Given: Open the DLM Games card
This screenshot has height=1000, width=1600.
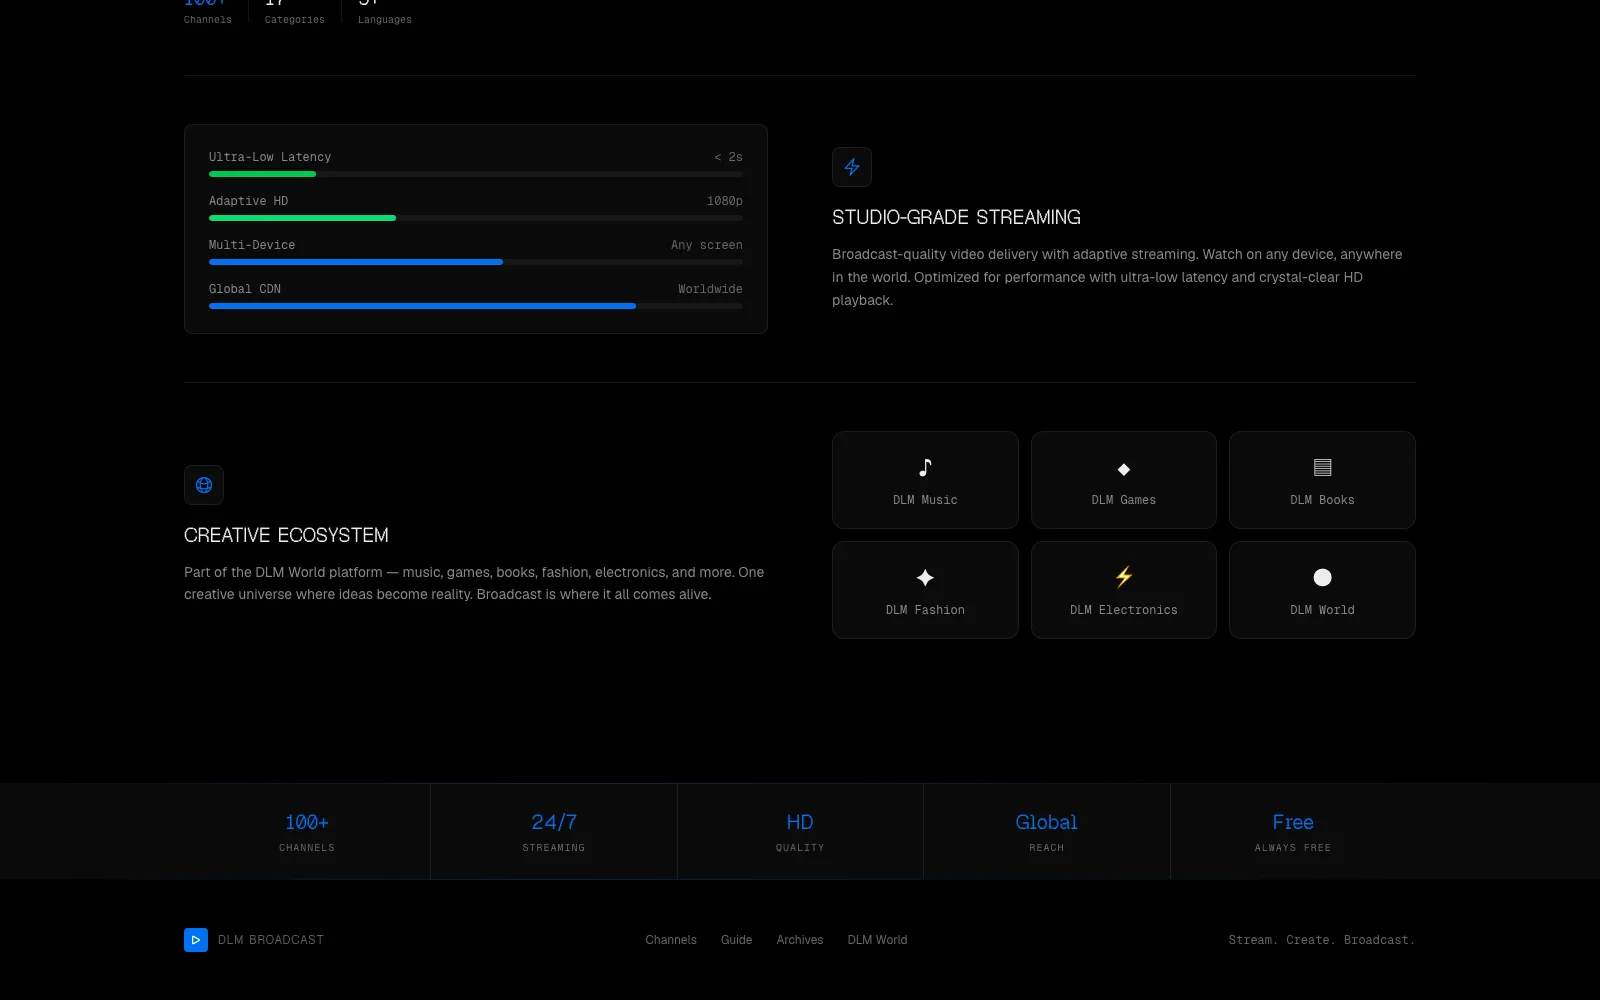Looking at the screenshot, I should point(1124,480).
